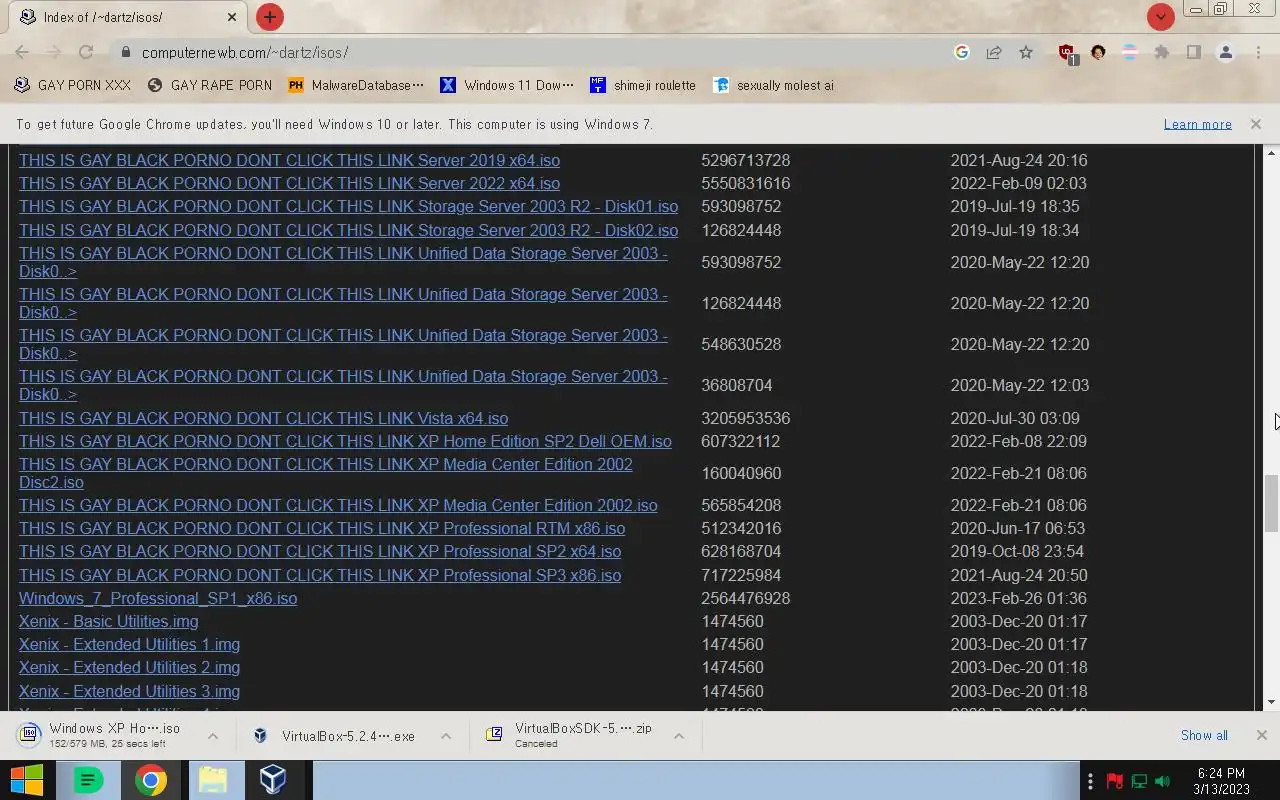This screenshot has width=1280, height=800.
Task: Open the Xenix - Basic Utilities.img link
Action: pos(108,621)
